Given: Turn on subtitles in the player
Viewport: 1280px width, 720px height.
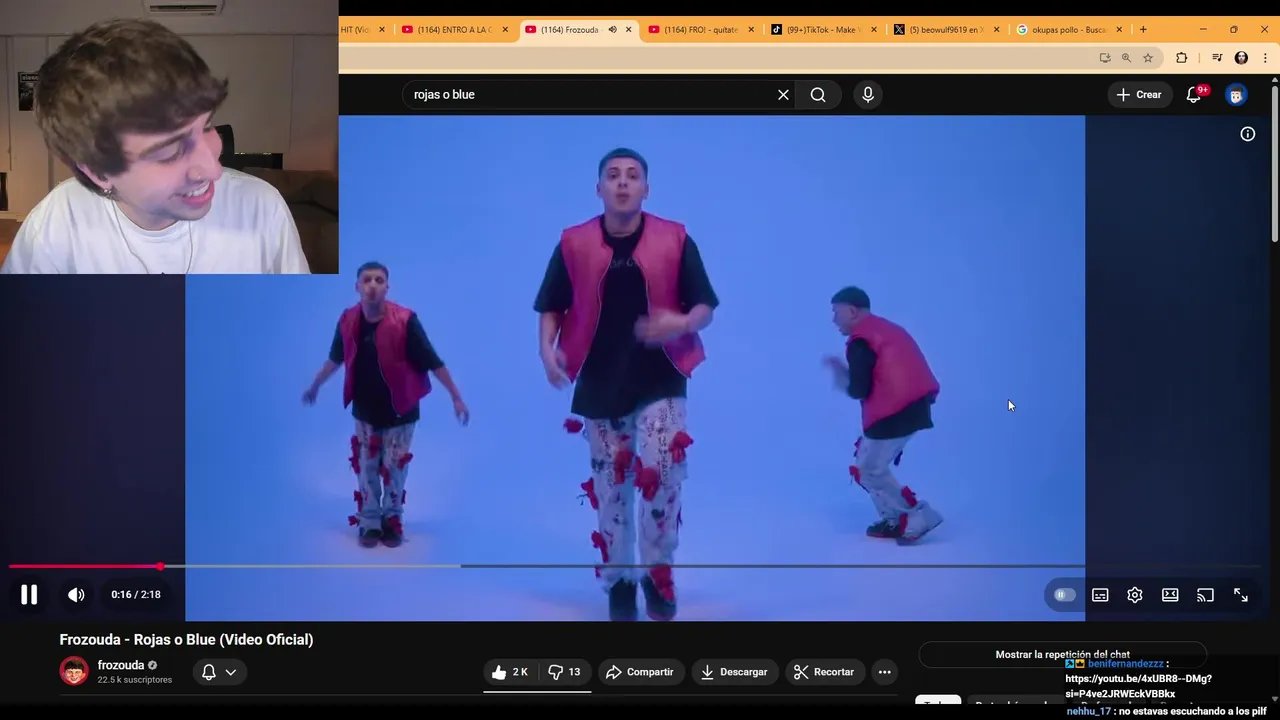Looking at the screenshot, I should (1100, 595).
